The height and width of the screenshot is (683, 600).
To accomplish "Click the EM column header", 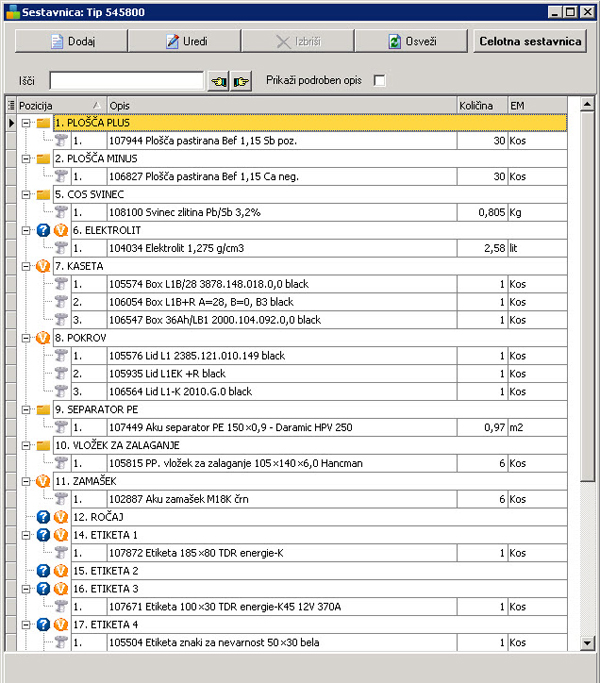I will click(x=538, y=105).
